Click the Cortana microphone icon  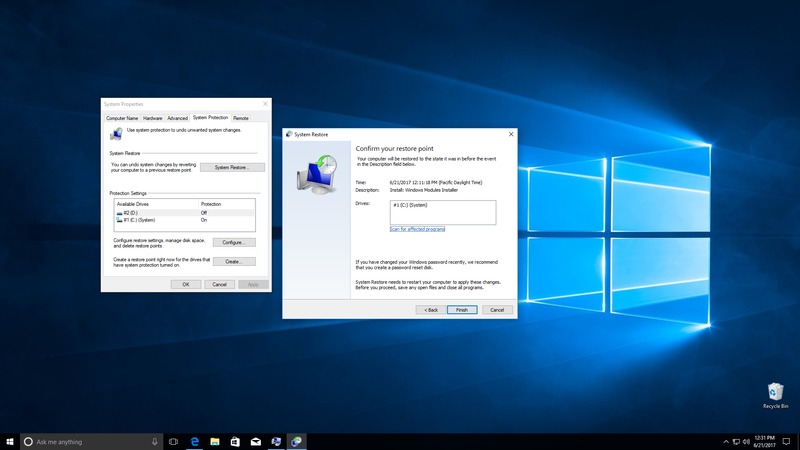click(x=154, y=441)
